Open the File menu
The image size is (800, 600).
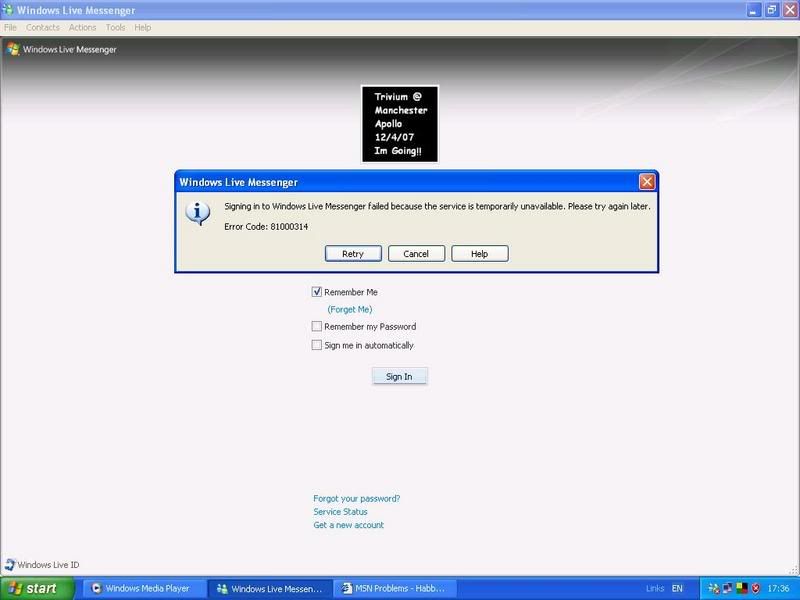coord(11,27)
